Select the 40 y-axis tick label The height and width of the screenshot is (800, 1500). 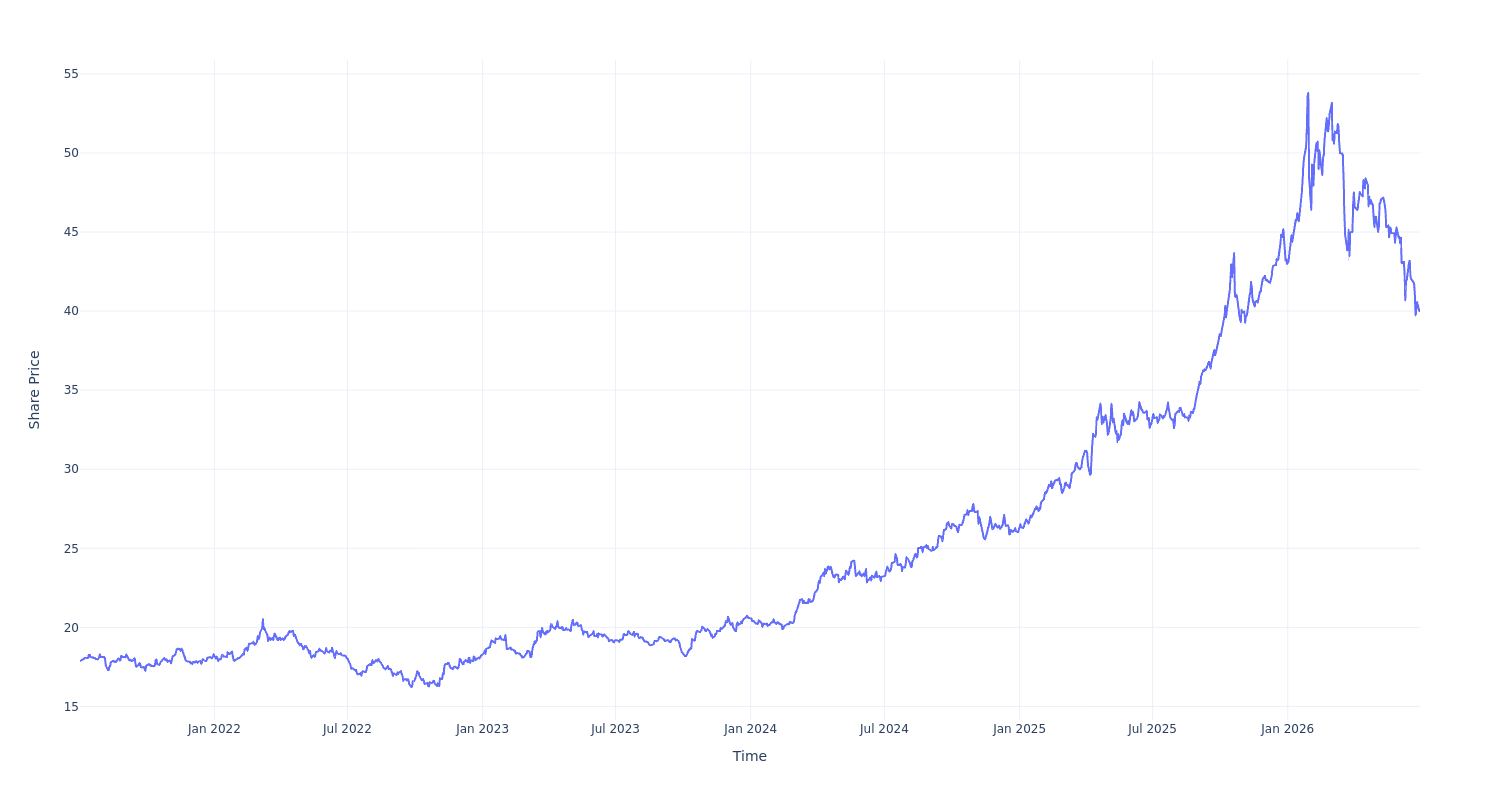pyautogui.click(x=71, y=311)
